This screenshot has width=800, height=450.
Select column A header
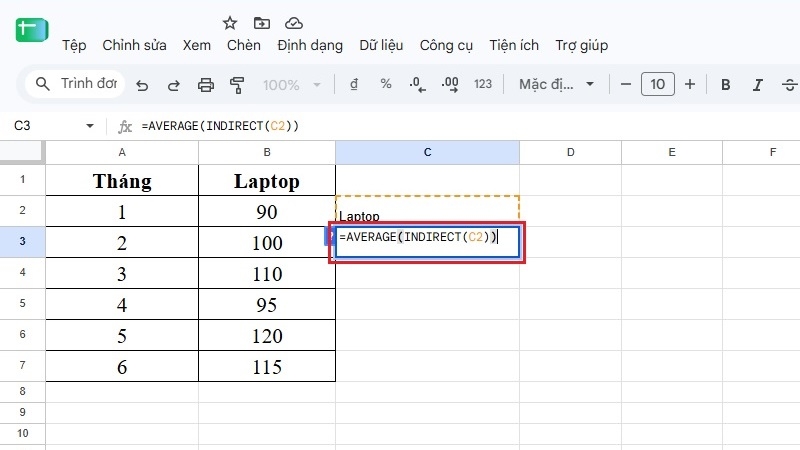[x=122, y=152]
